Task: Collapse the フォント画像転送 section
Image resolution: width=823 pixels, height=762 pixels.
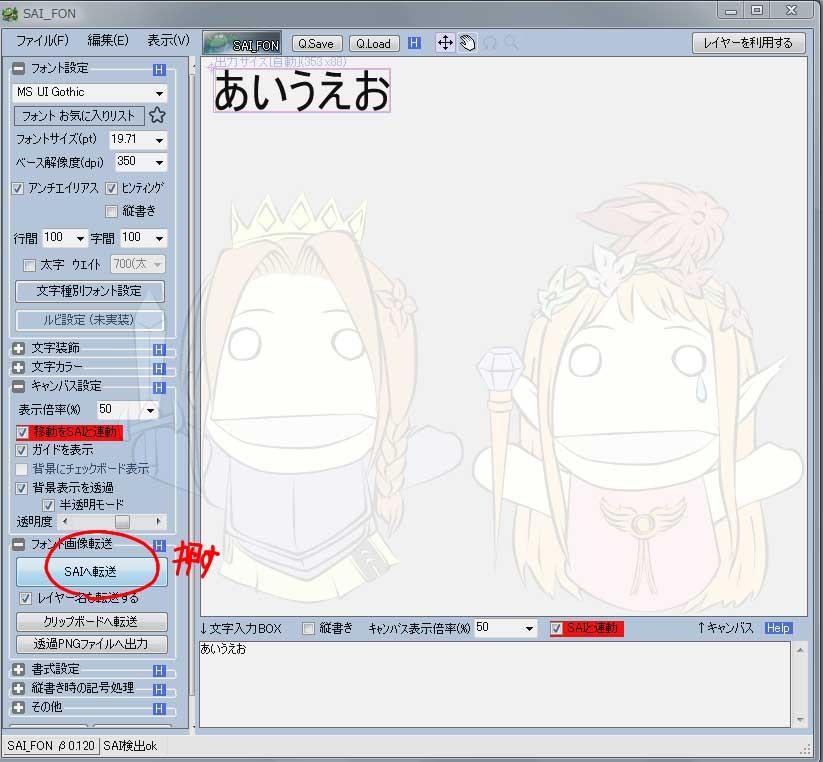Action: (18, 545)
